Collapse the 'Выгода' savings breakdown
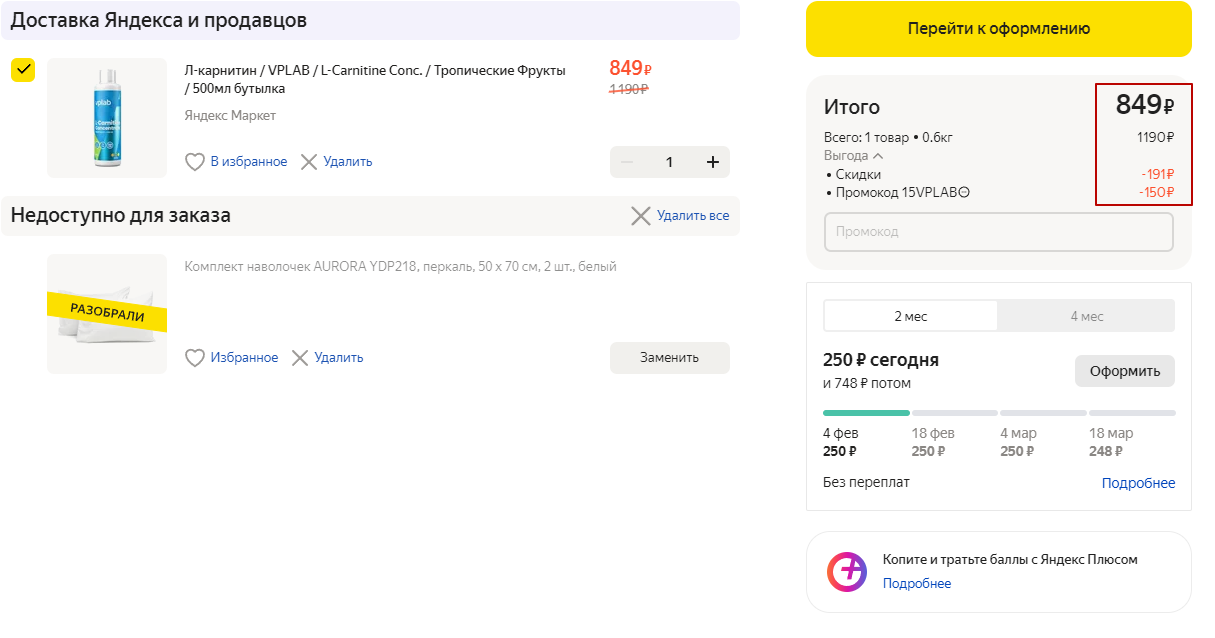 tap(877, 156)
